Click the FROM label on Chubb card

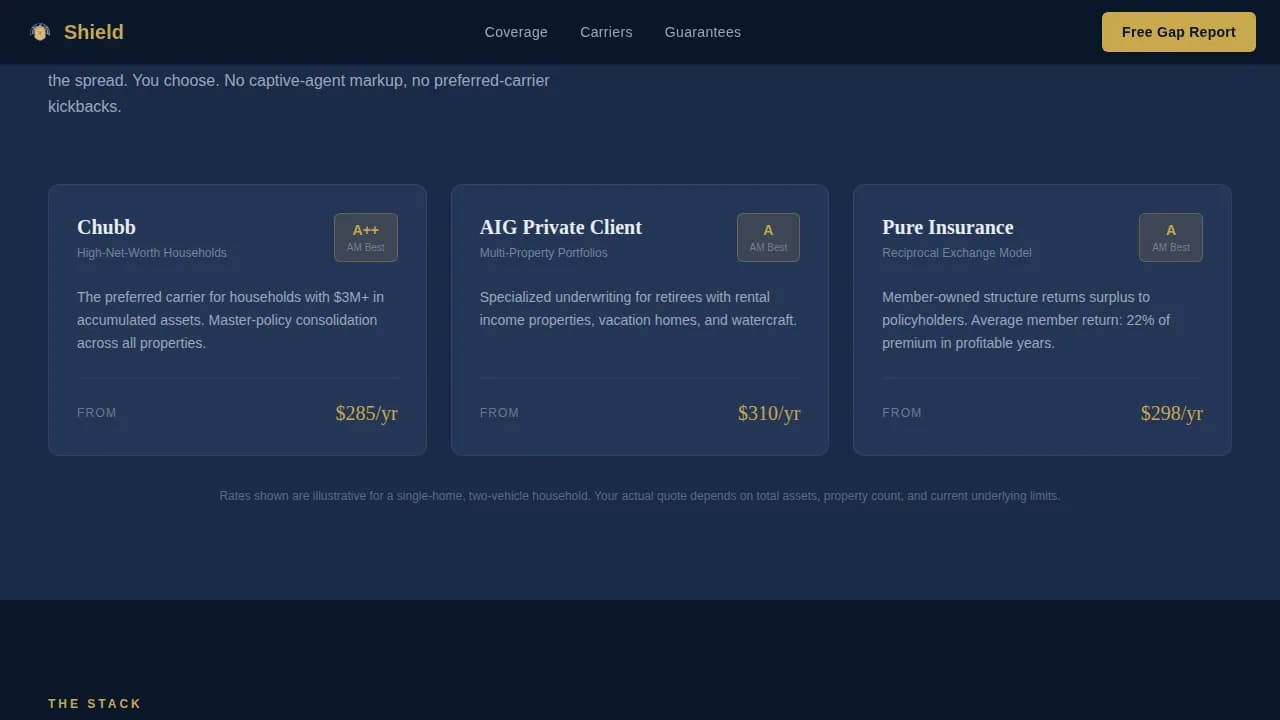(97, 413)
